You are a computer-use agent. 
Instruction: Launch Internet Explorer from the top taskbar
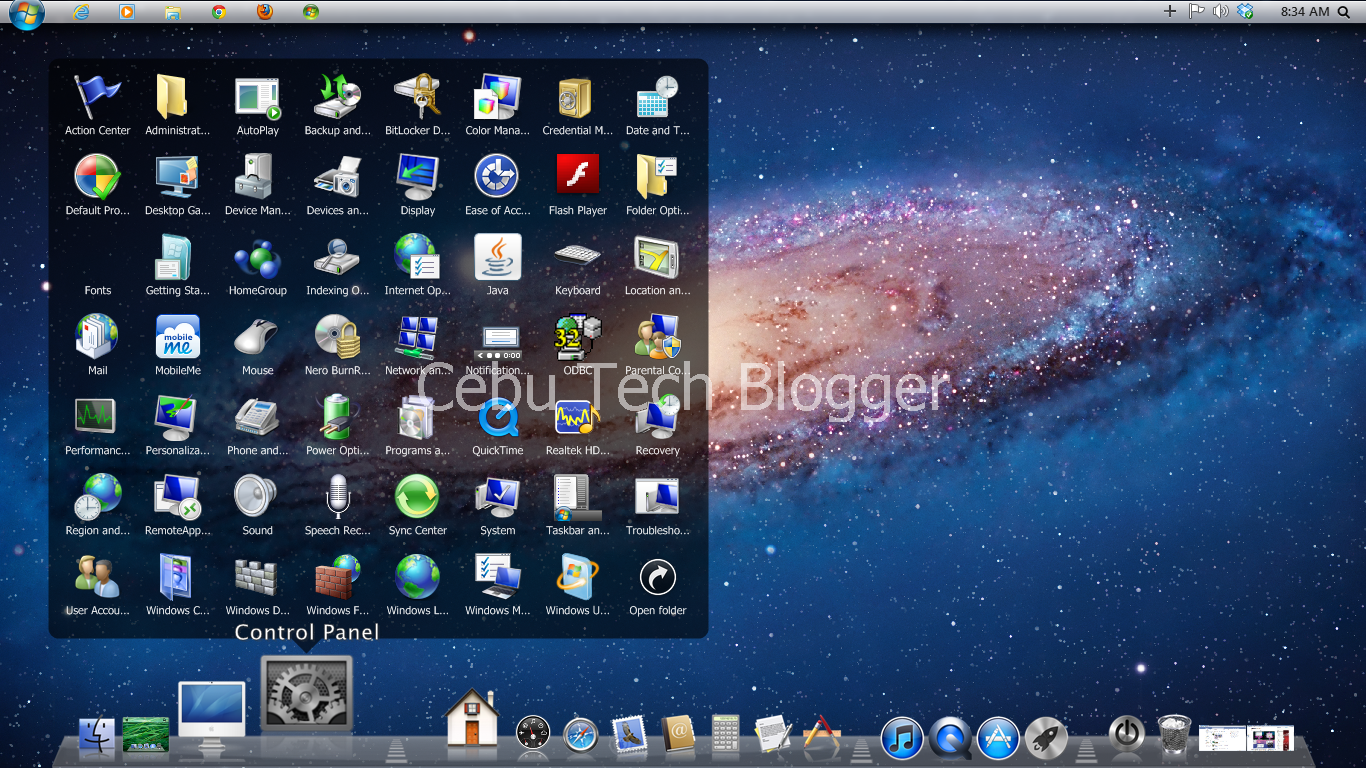coord(82,12)
